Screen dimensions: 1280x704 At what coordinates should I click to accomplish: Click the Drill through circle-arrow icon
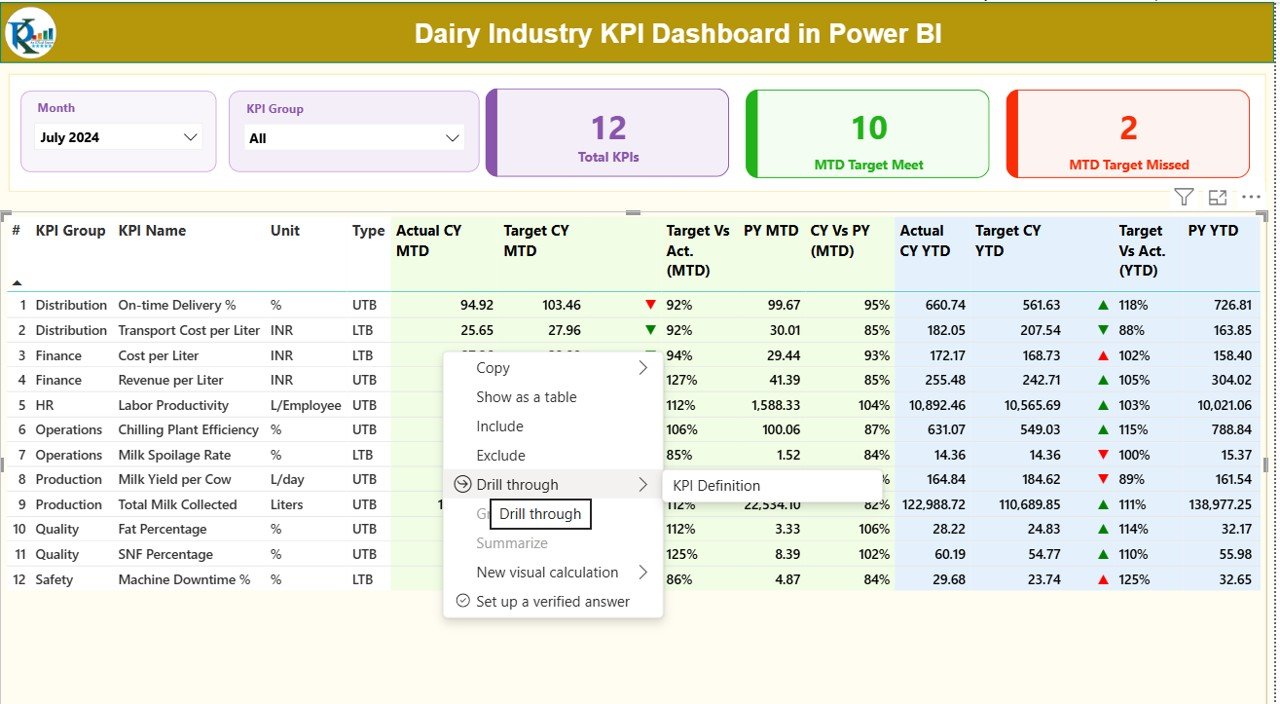tap(462, 484)
